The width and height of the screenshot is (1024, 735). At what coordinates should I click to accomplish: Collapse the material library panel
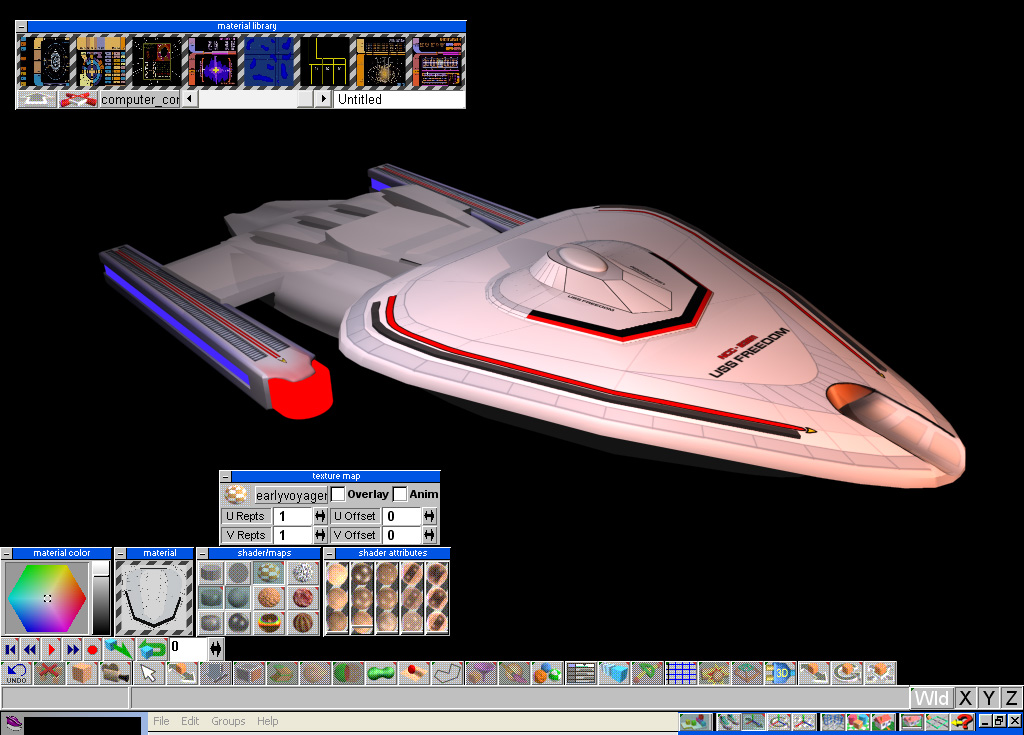(22, 26)
